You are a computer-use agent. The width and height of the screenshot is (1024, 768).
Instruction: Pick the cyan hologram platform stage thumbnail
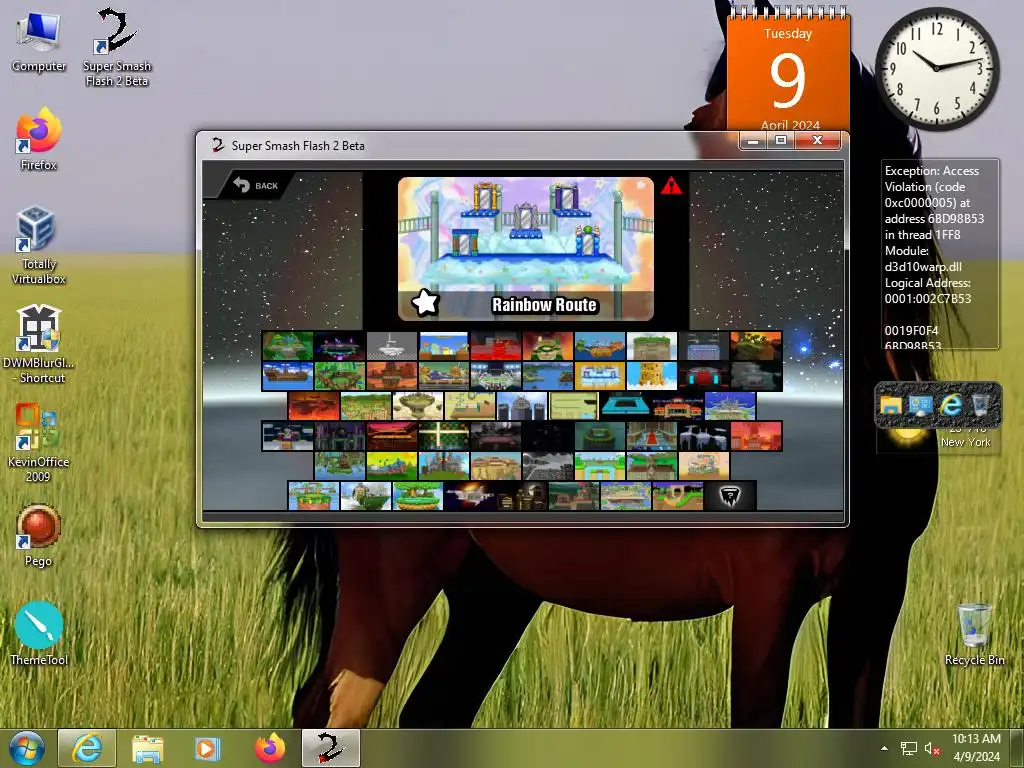pyautogui.click(x=626, y=406)
